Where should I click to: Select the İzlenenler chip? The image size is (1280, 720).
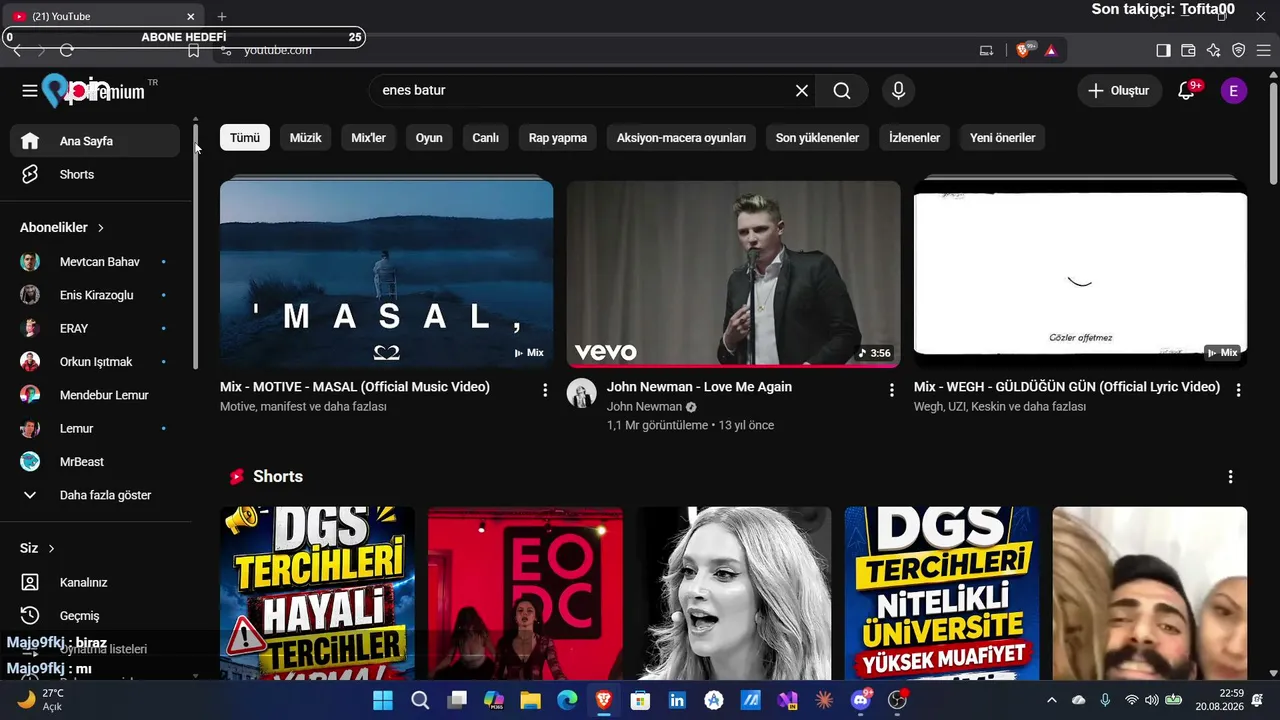pos(915,138)
